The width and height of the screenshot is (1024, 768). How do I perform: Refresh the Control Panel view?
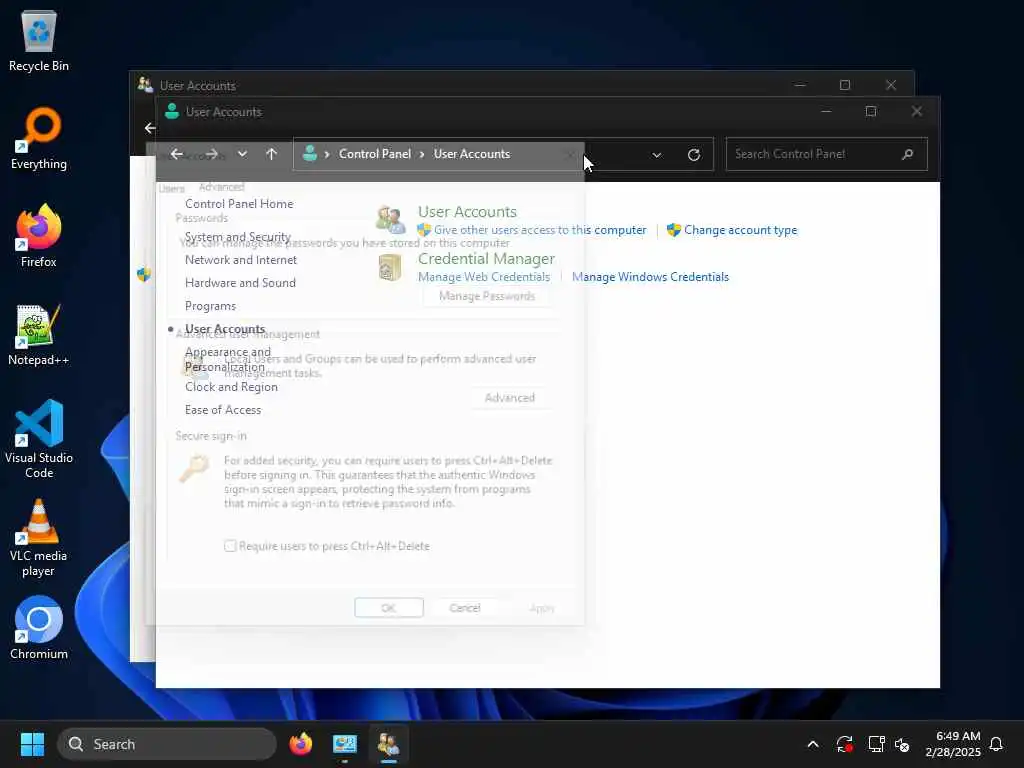(x=694, y=155)
